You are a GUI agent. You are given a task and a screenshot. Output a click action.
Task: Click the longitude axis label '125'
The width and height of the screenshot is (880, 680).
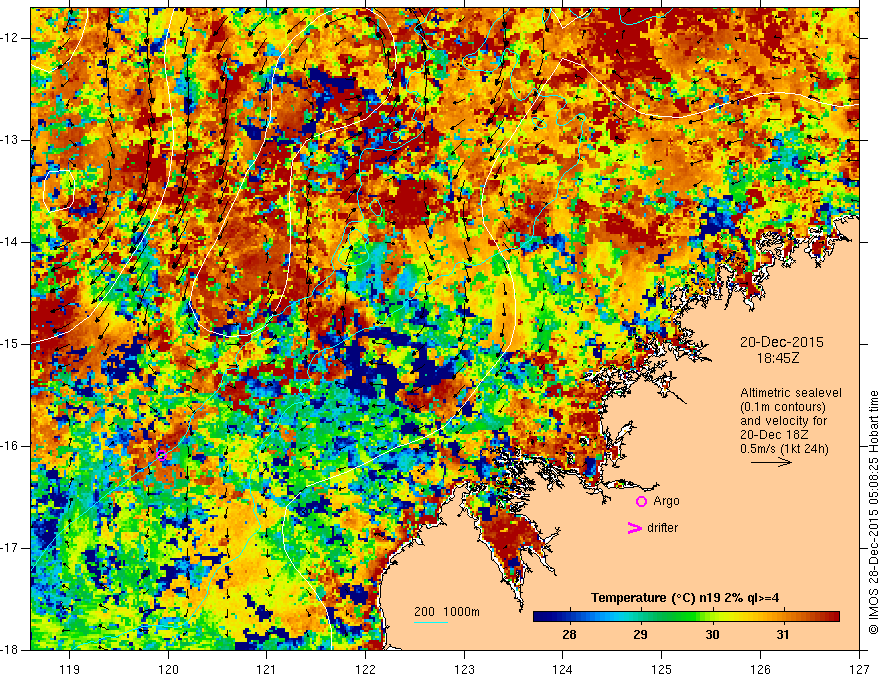(x=662, y=669)
